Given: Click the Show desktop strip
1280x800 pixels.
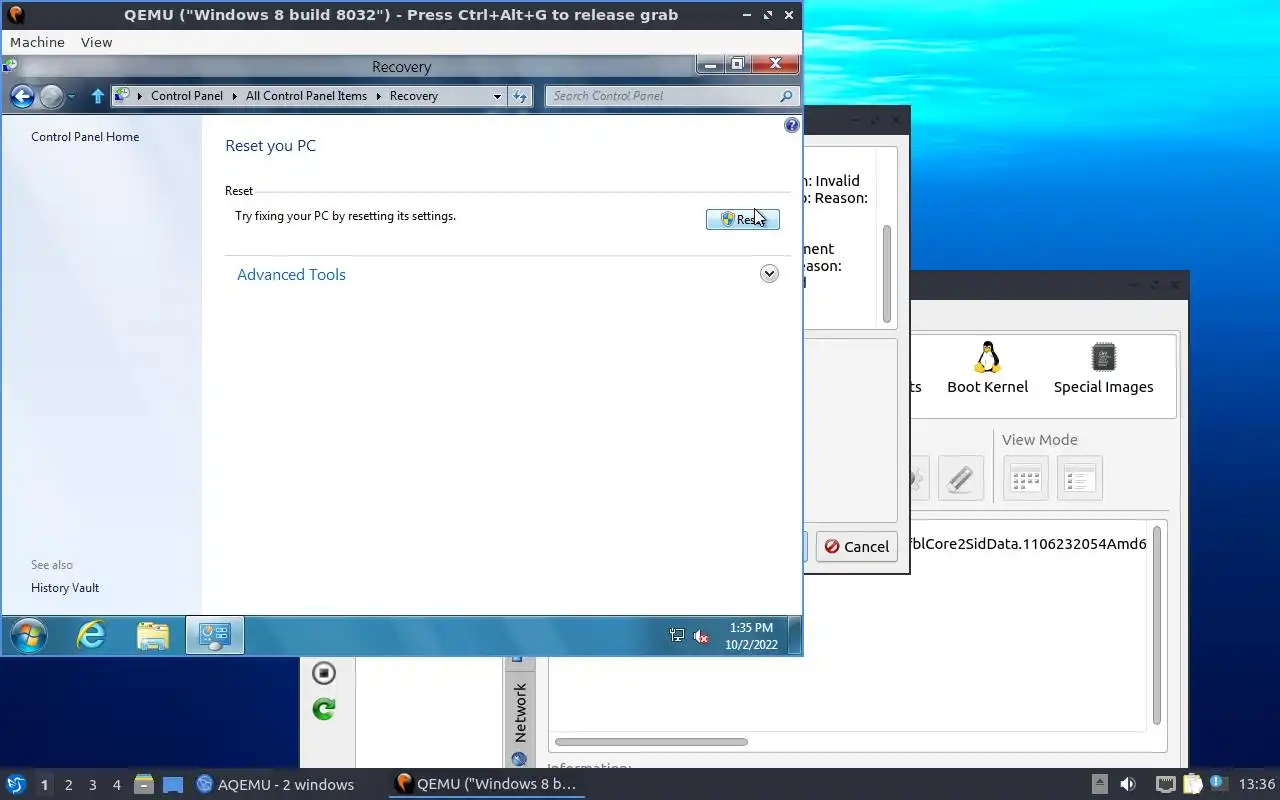Looking at the screenshot, I should coord(795,635).
